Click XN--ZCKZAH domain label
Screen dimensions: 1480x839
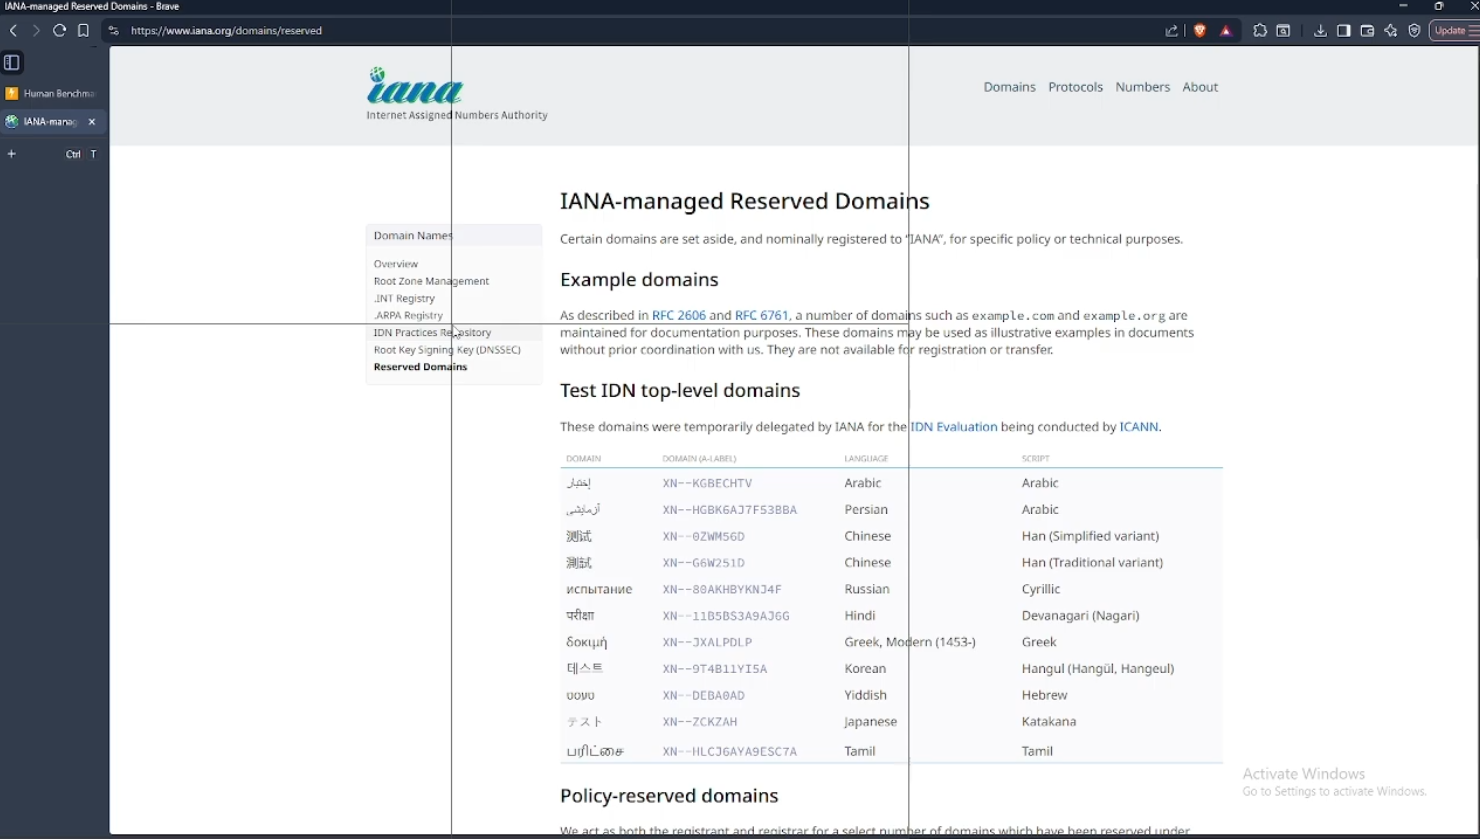click(700, 722)
